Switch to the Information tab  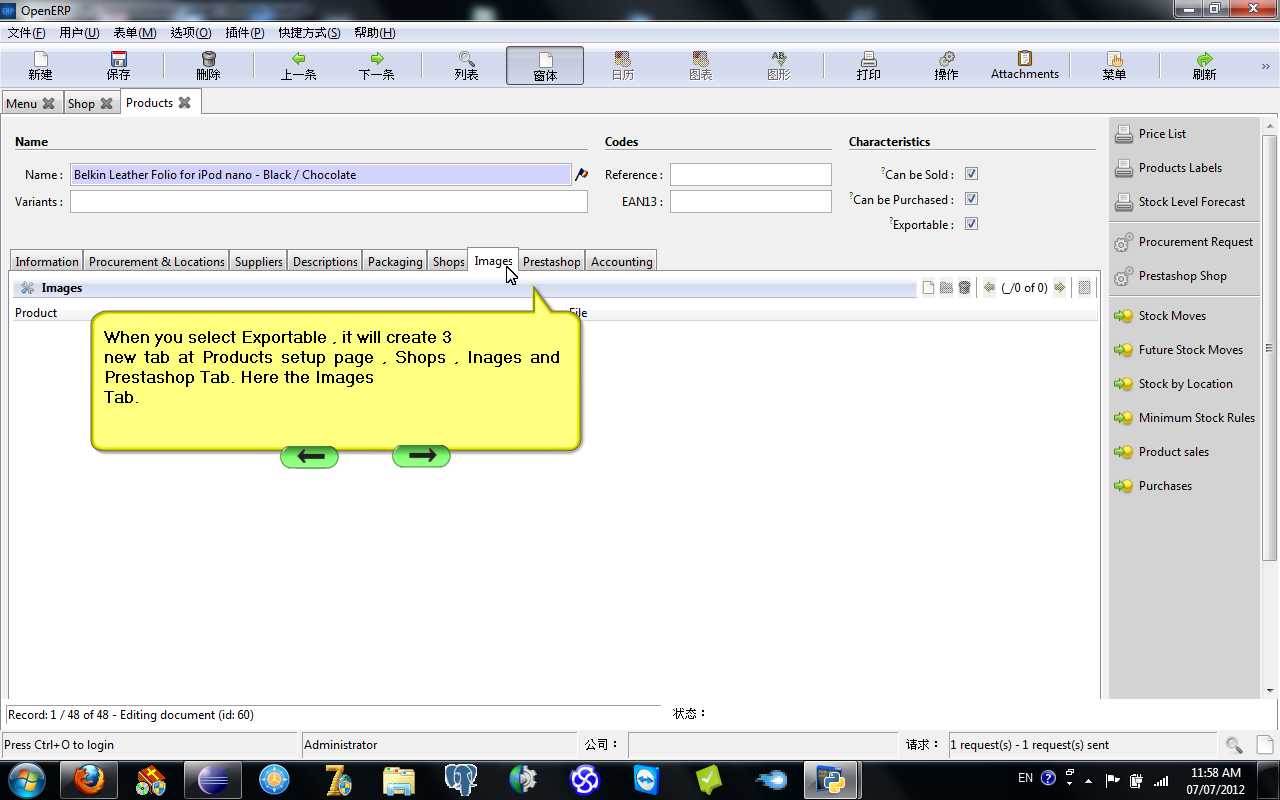[47, 262]
